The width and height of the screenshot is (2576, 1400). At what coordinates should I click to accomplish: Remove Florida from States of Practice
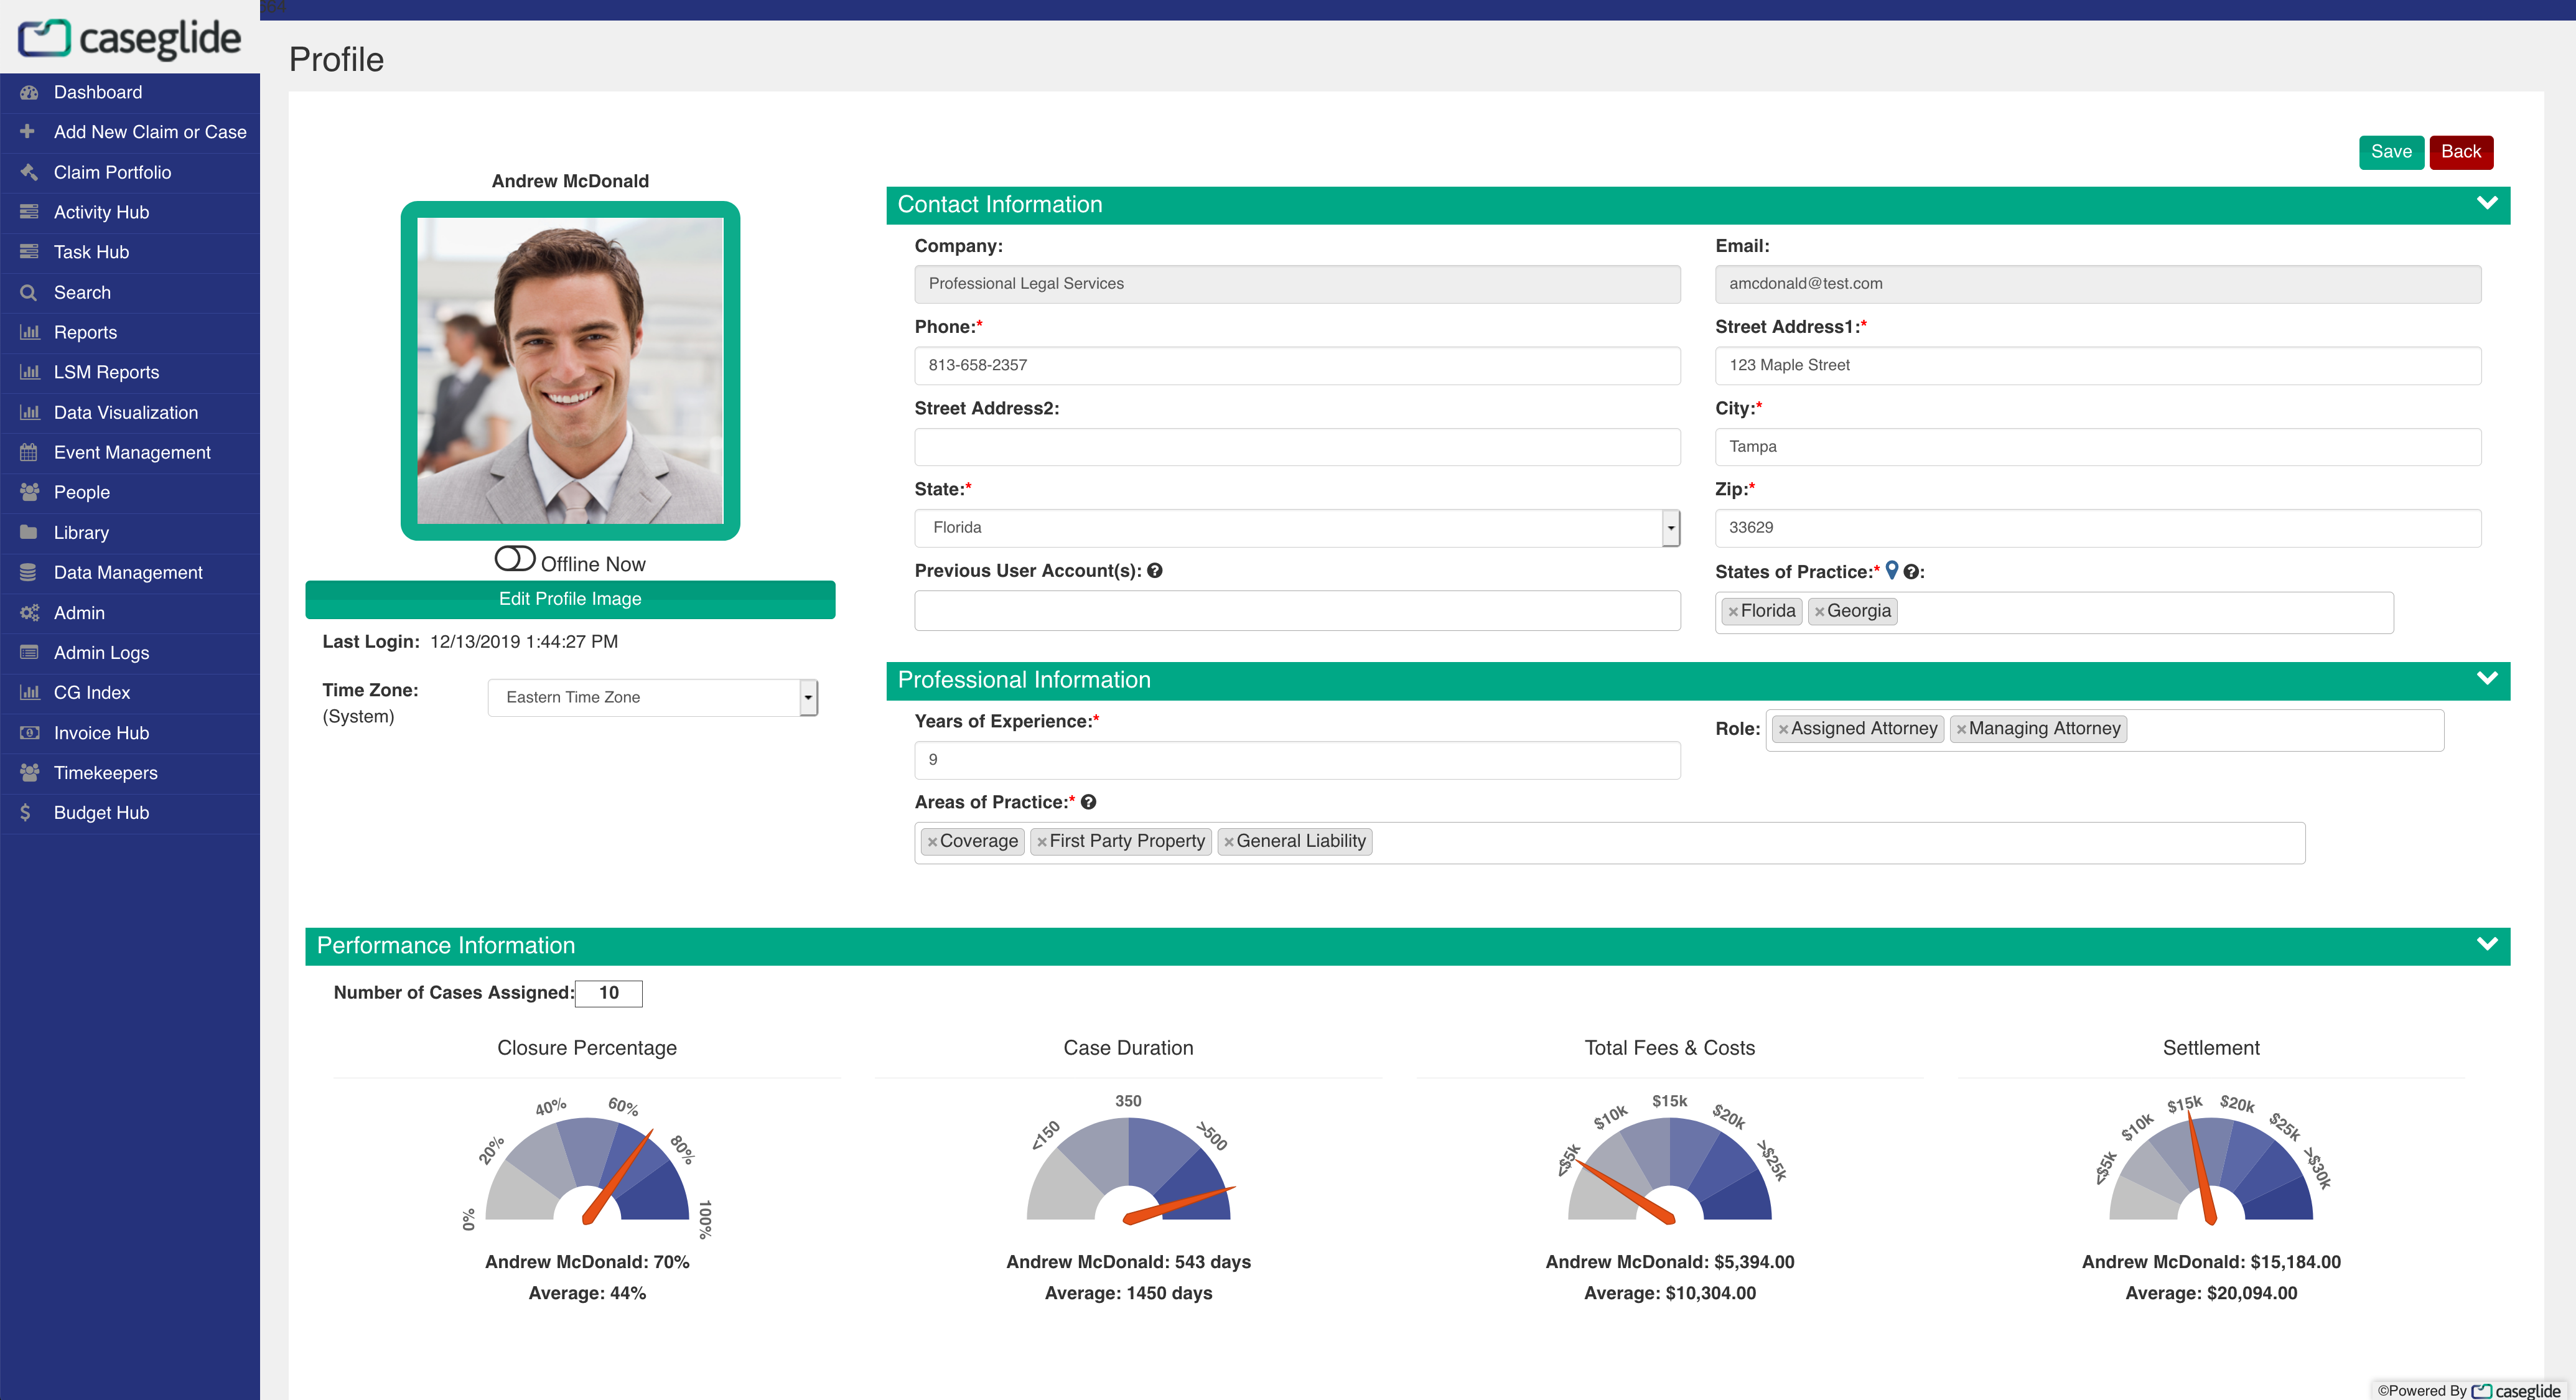click(x=1733, y=610)
